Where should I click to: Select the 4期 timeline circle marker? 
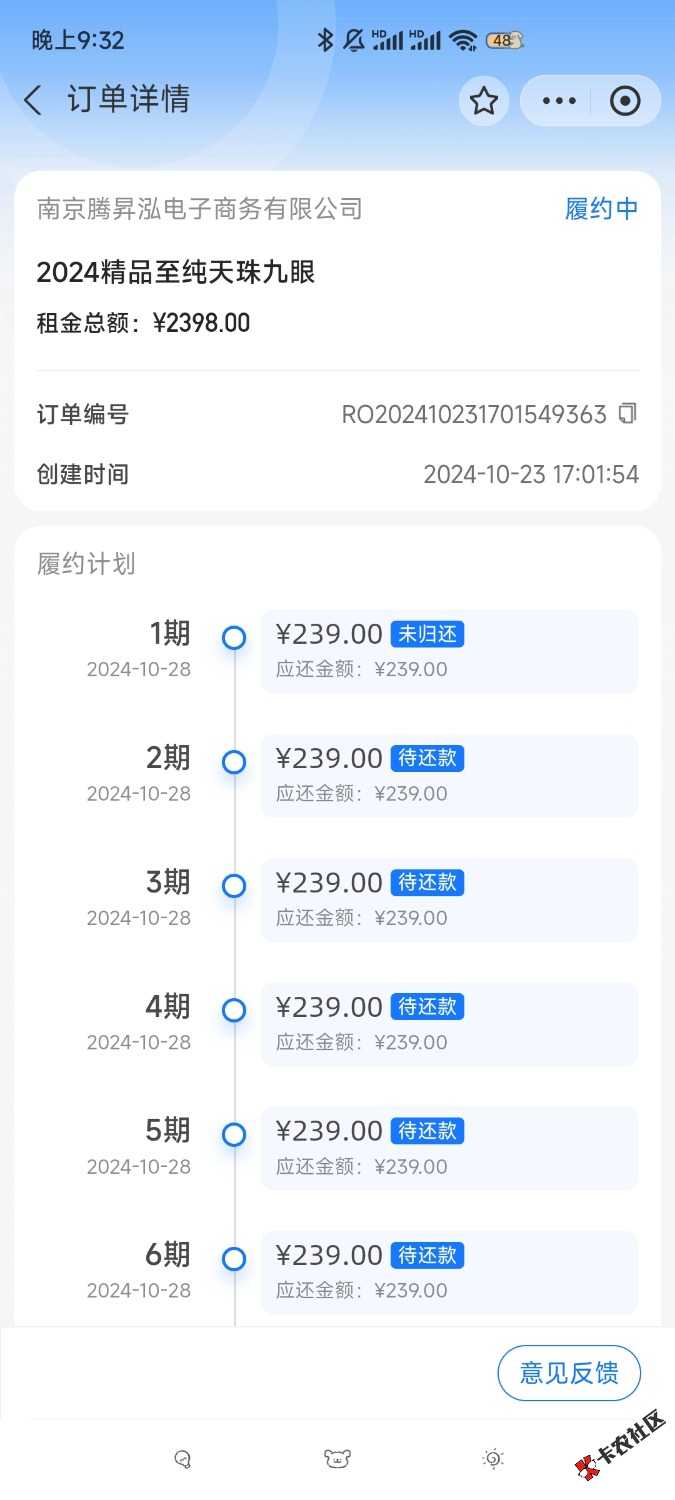(234, 1010)
